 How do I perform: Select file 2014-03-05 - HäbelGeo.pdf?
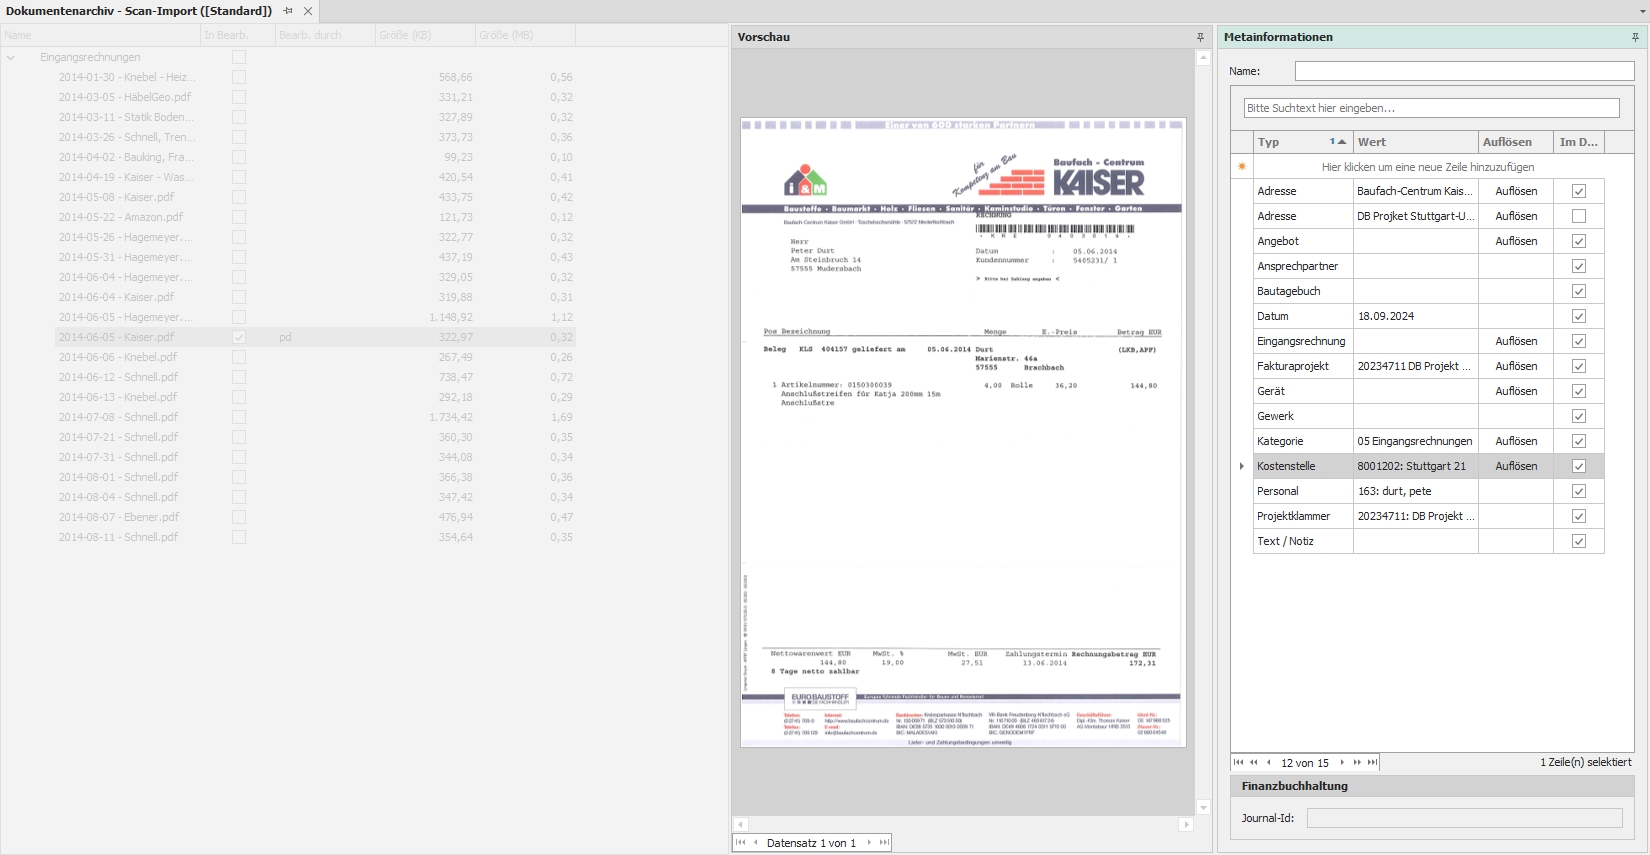[125, 97]
